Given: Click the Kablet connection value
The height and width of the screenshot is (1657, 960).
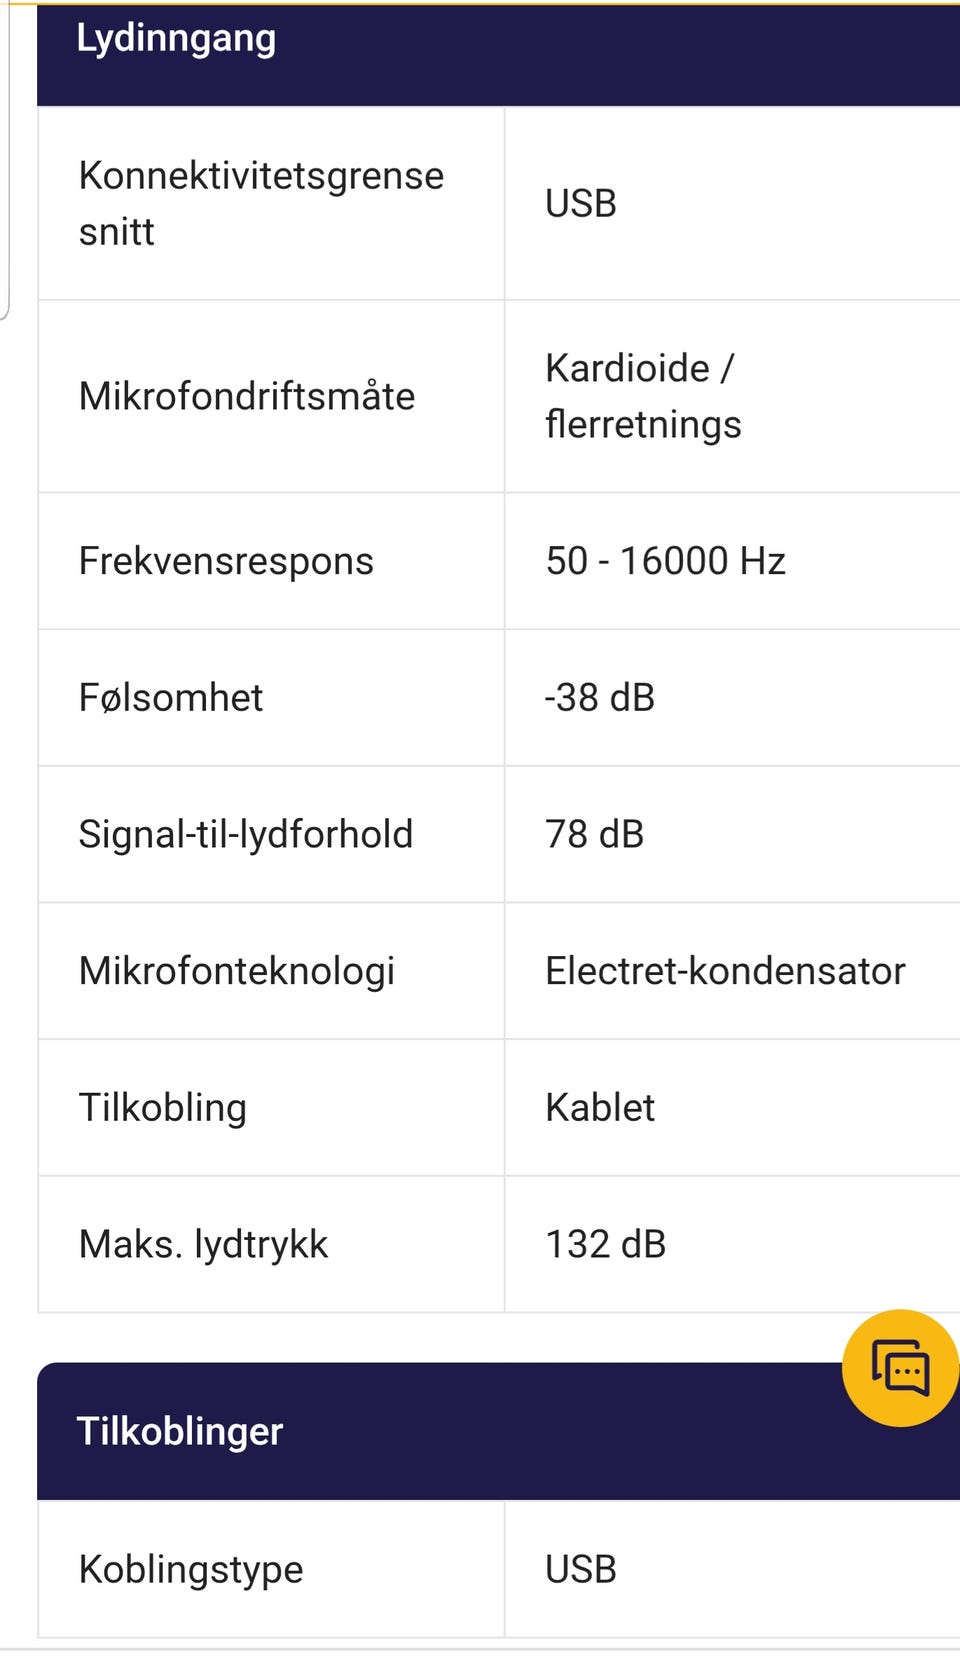Looking at the screenshot, I should 600,1107.
